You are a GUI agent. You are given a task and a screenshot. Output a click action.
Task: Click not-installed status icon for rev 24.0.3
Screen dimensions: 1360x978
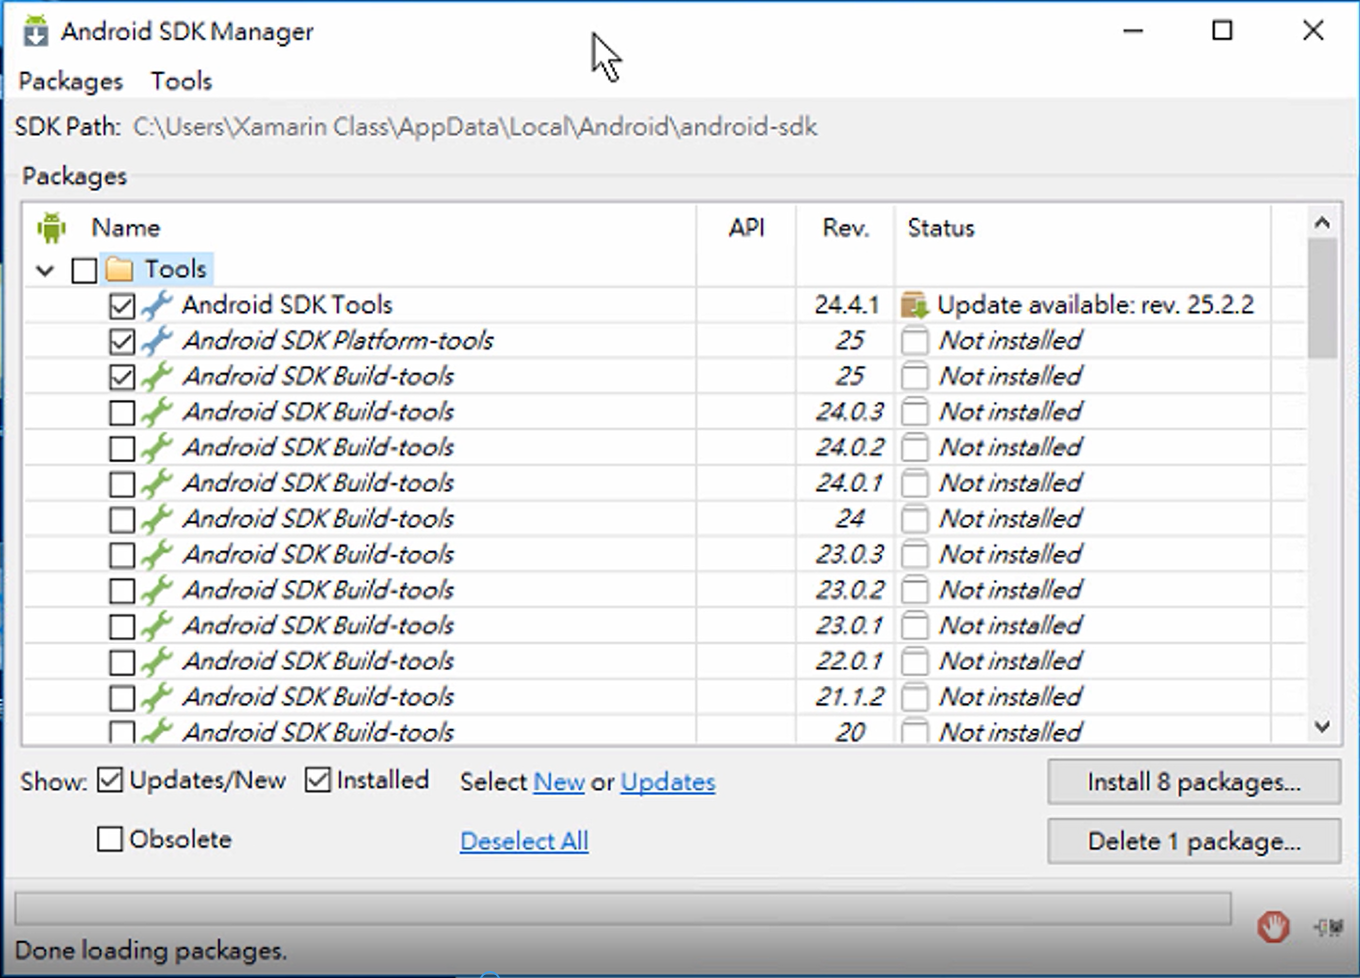pos(914,412)
